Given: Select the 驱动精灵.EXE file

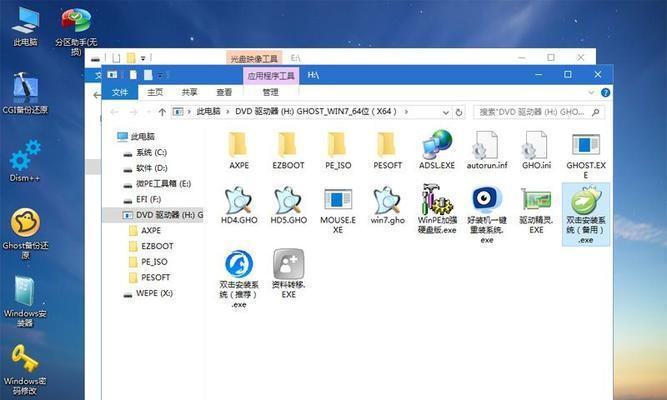Looking at the screenshot, I should tap(536, 210).
